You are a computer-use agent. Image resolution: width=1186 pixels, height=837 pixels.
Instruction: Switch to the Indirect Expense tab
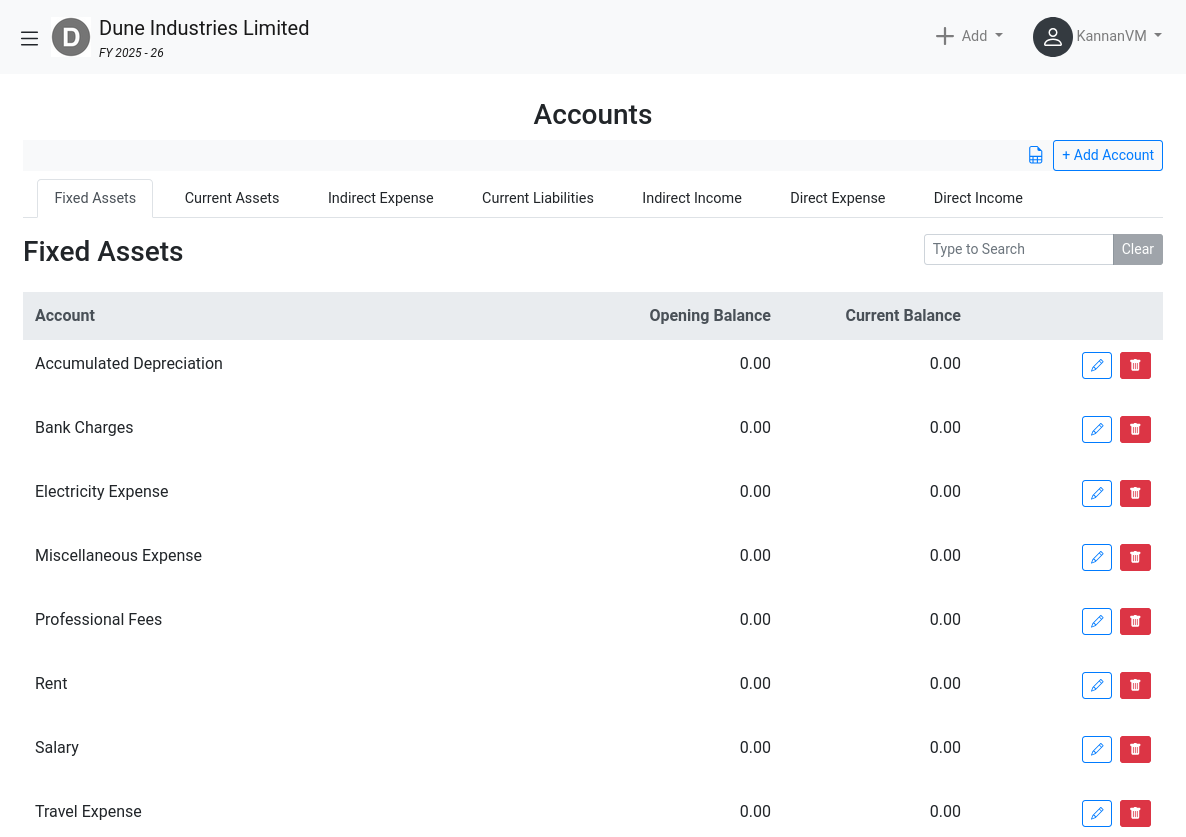[380, 198]
